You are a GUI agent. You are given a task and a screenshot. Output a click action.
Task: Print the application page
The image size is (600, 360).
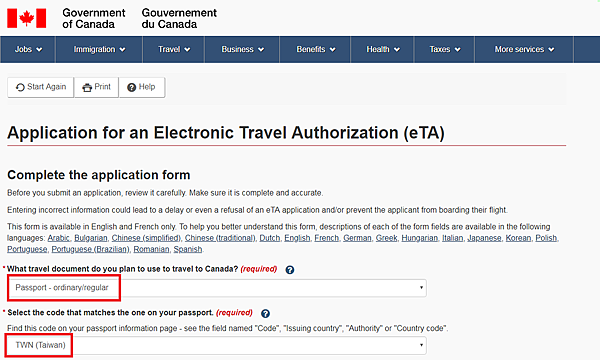click(96, 87)
